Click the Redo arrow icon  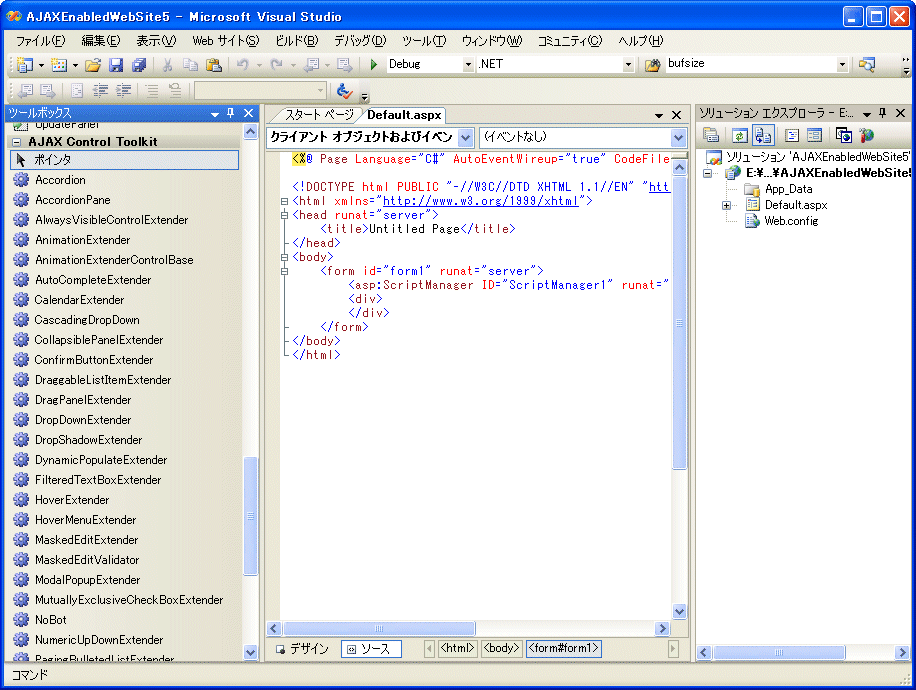(x=277, y=65)
